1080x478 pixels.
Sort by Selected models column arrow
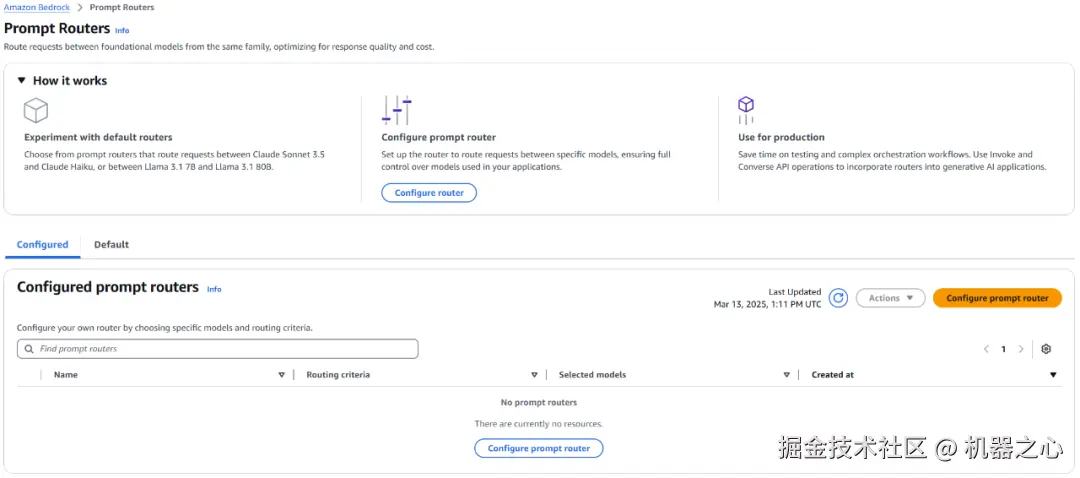pyautogui.click(x=787, y=375)
